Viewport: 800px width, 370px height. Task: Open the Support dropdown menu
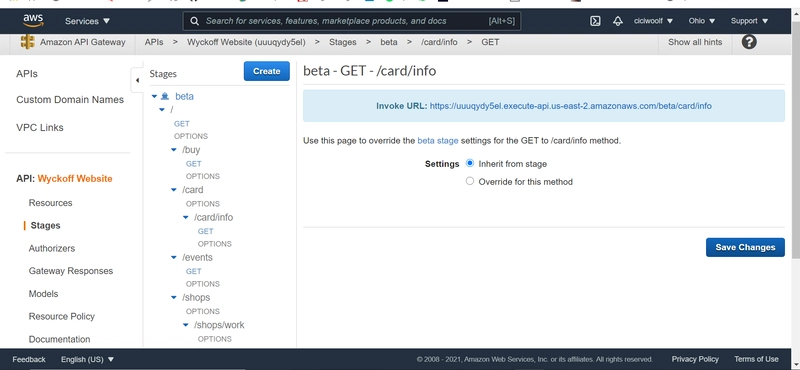749,21
